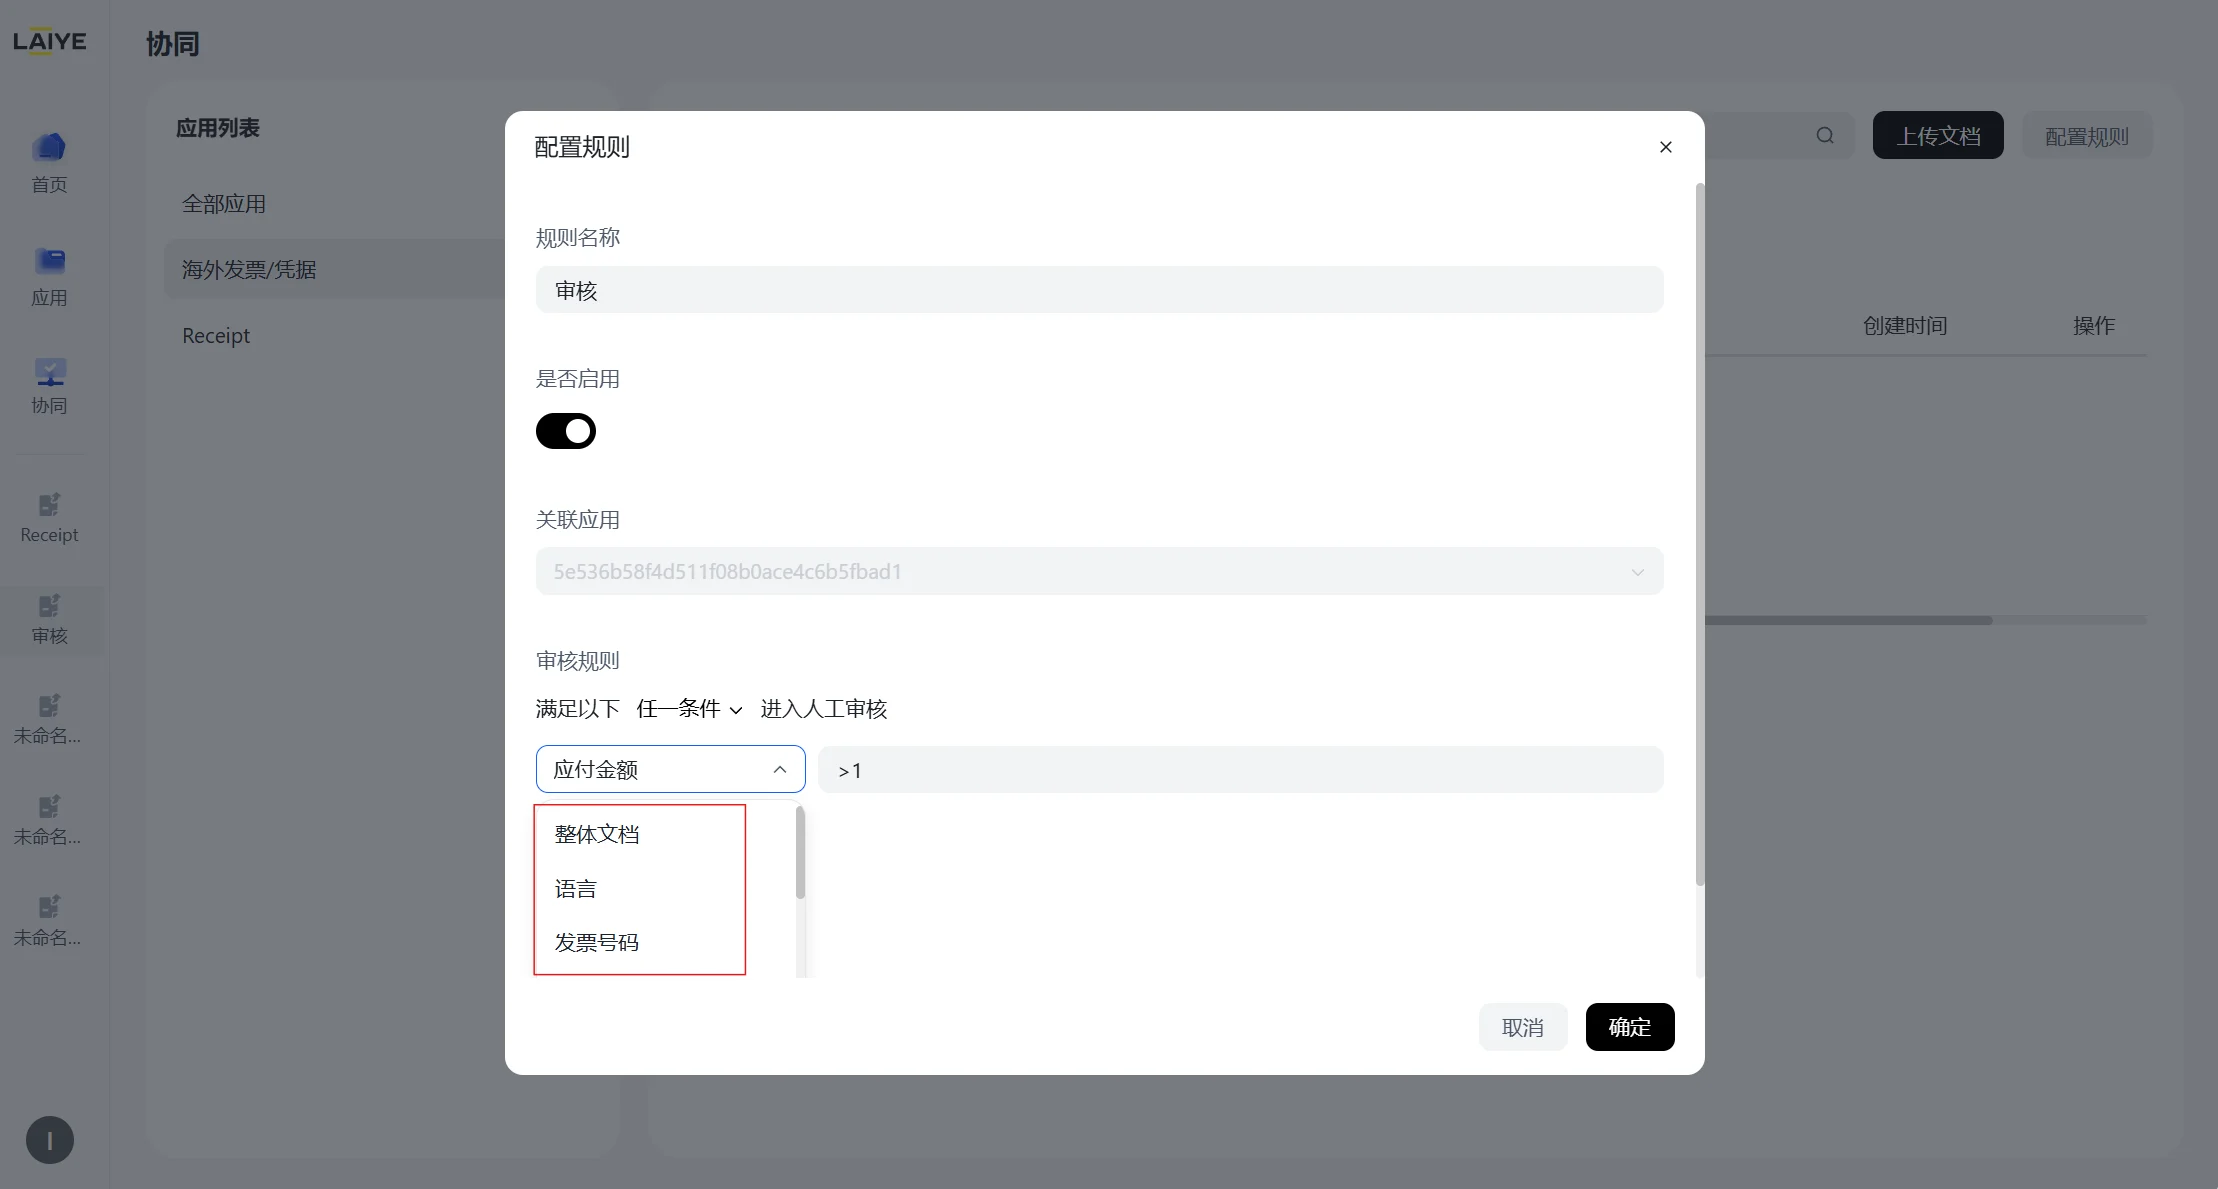Open the 关联应用 dropdown
This screenshot has width=2218, height=1189.
coord(1099,571)
